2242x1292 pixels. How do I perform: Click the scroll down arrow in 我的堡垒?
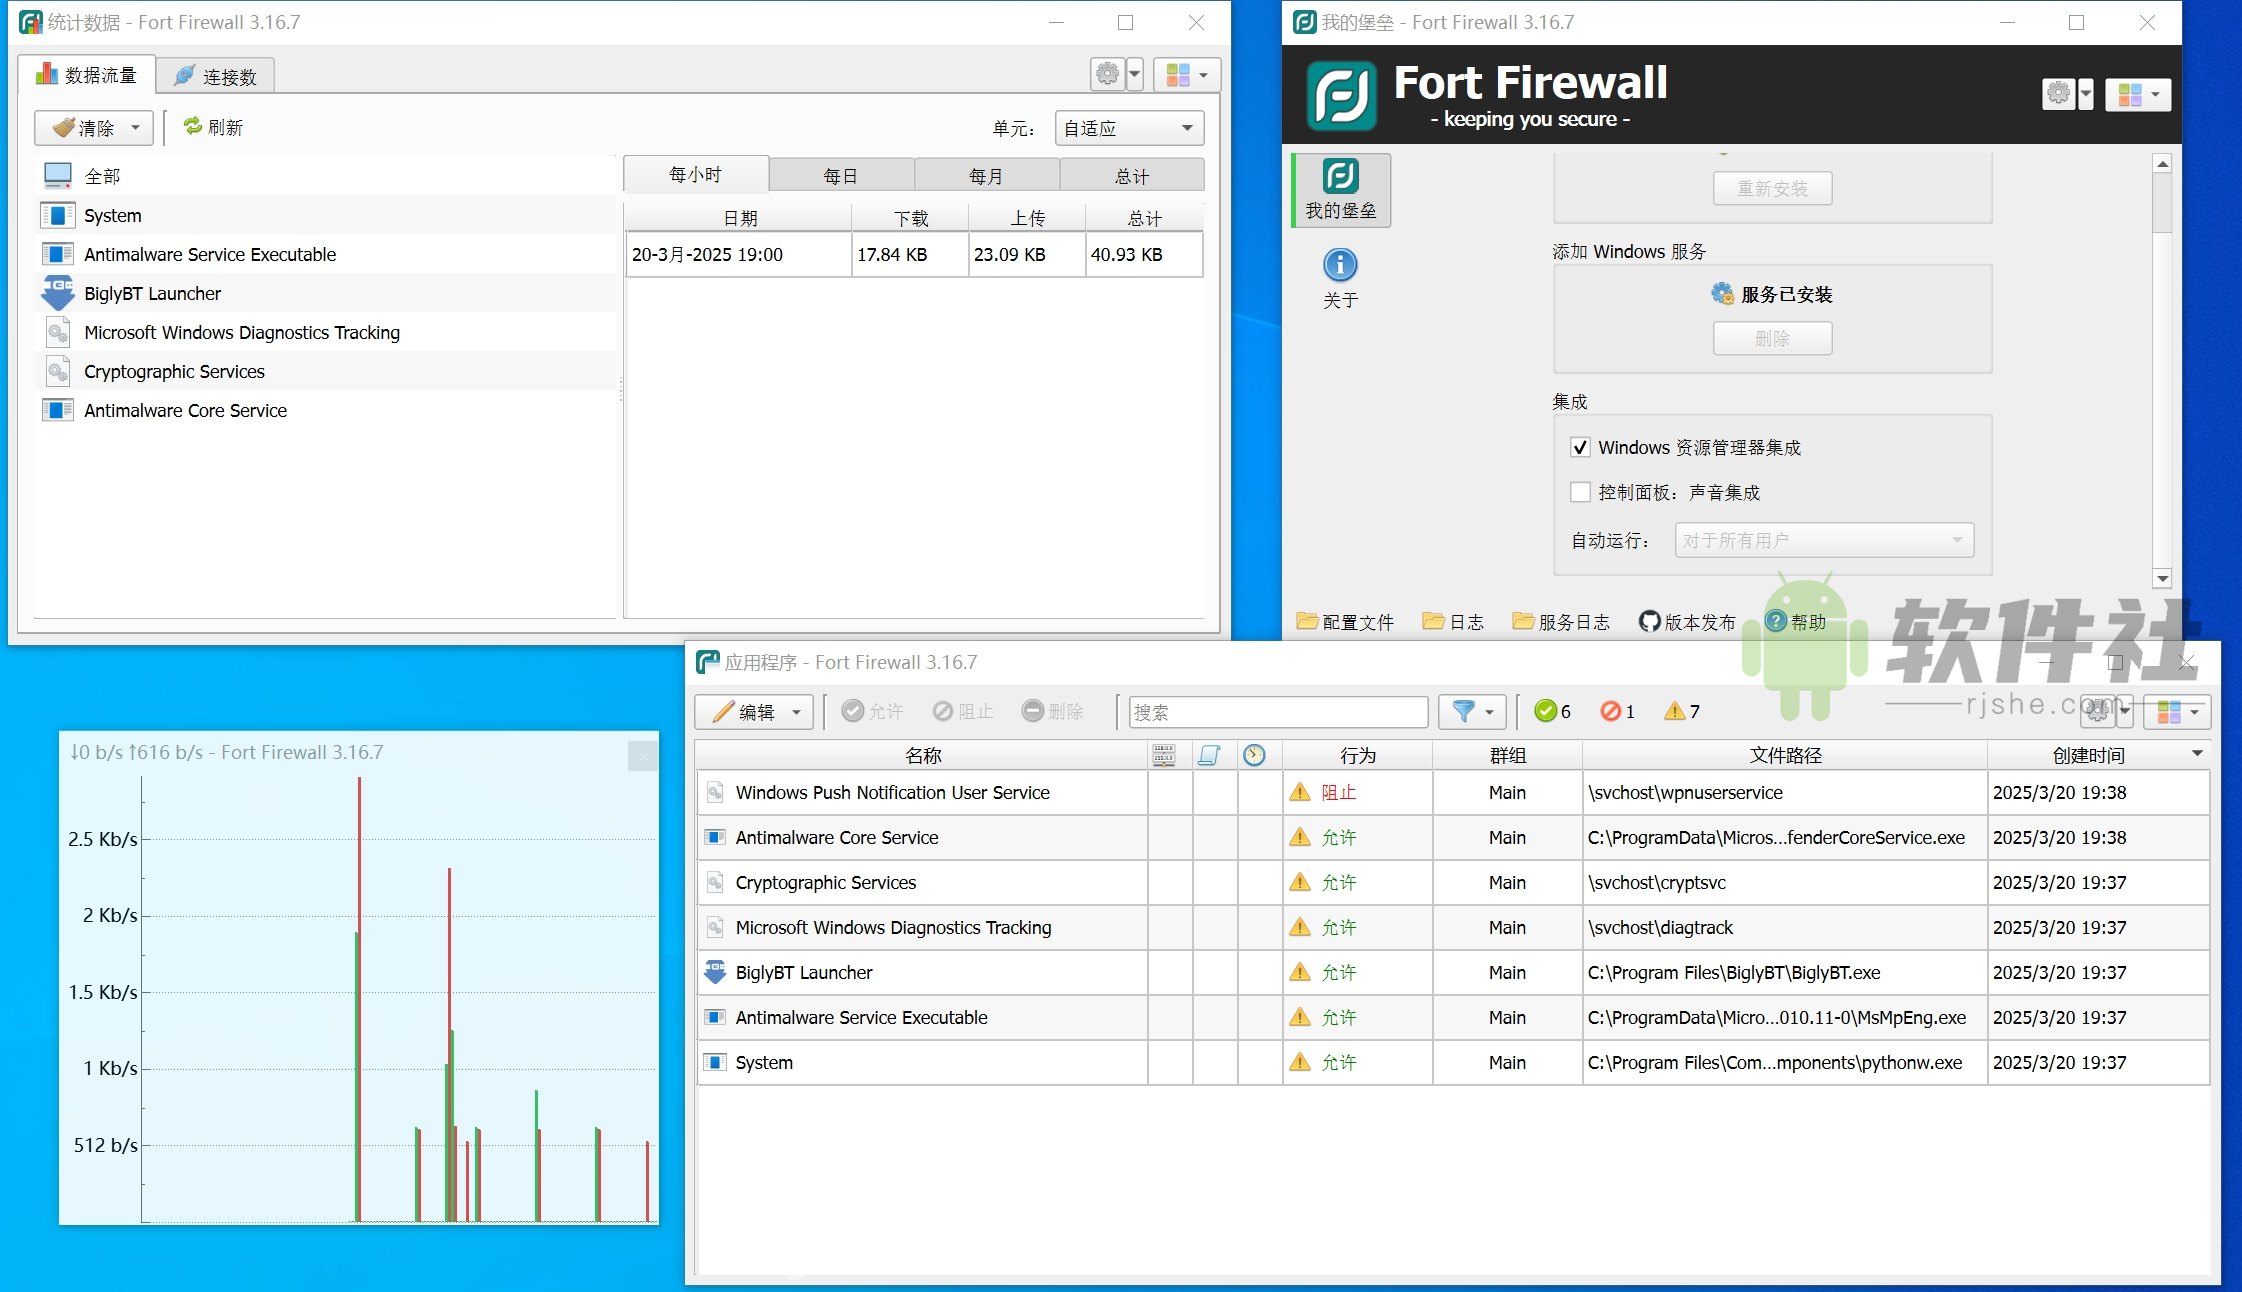tap(2162, 578)
